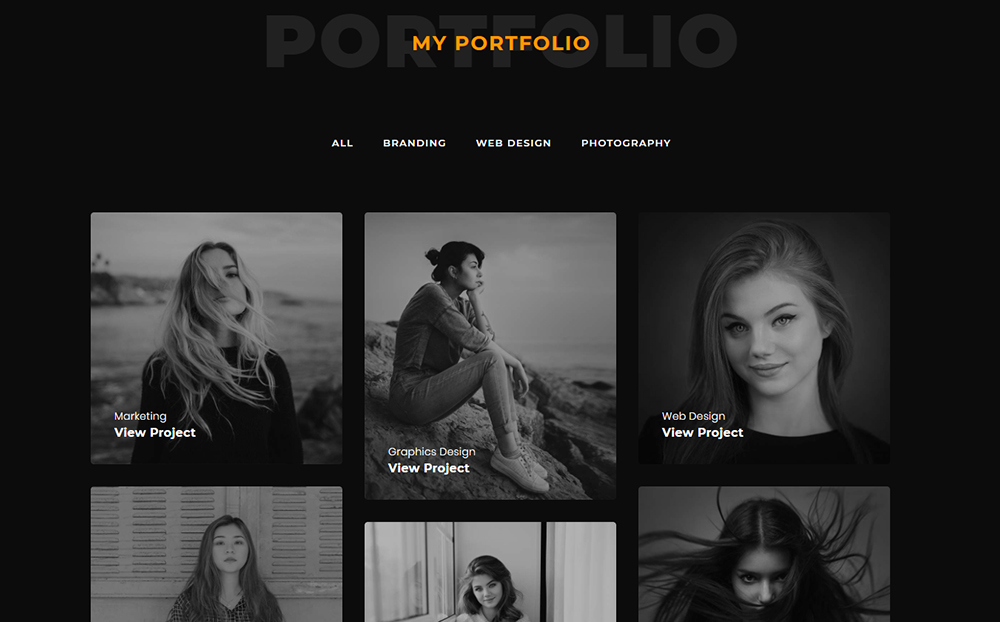Open photo of woman sitting on rocks

point(490,356)
